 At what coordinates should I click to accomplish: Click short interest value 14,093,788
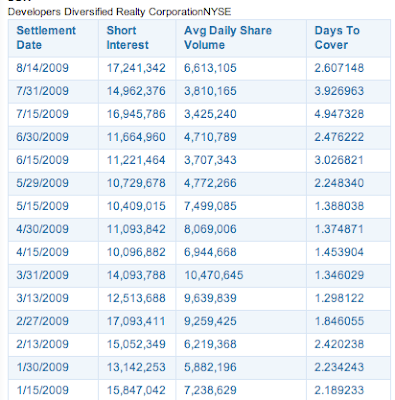136,275
